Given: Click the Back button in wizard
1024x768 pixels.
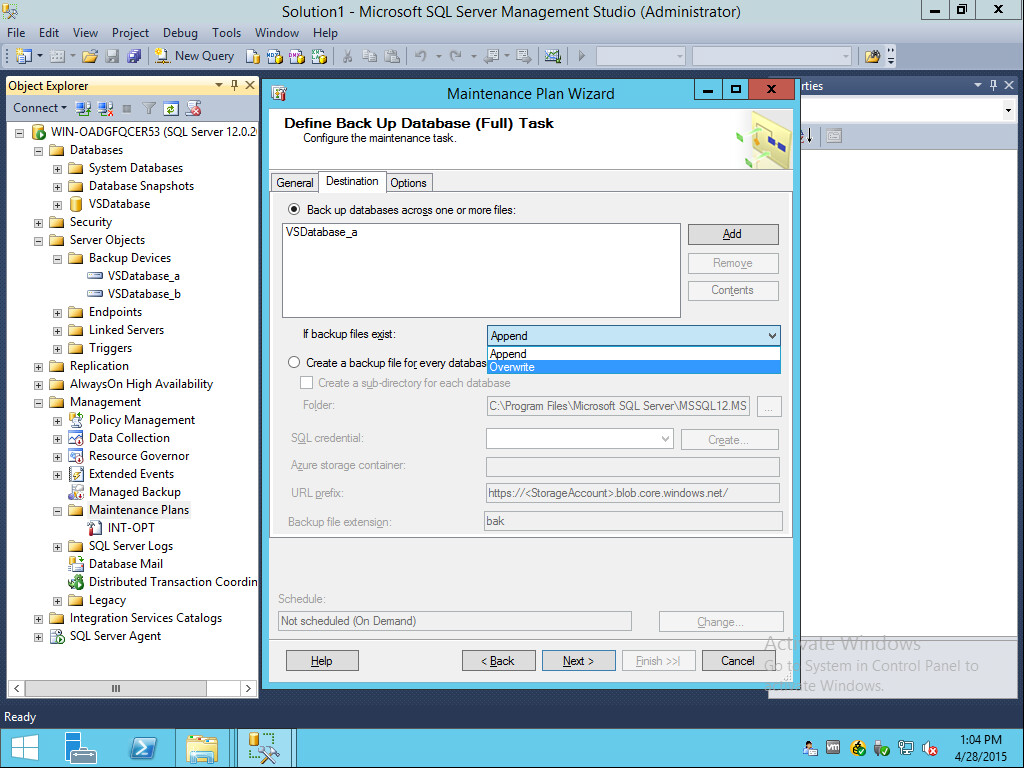Looking at the screenshot, I should pyautogui.click(x=498, y=661).
